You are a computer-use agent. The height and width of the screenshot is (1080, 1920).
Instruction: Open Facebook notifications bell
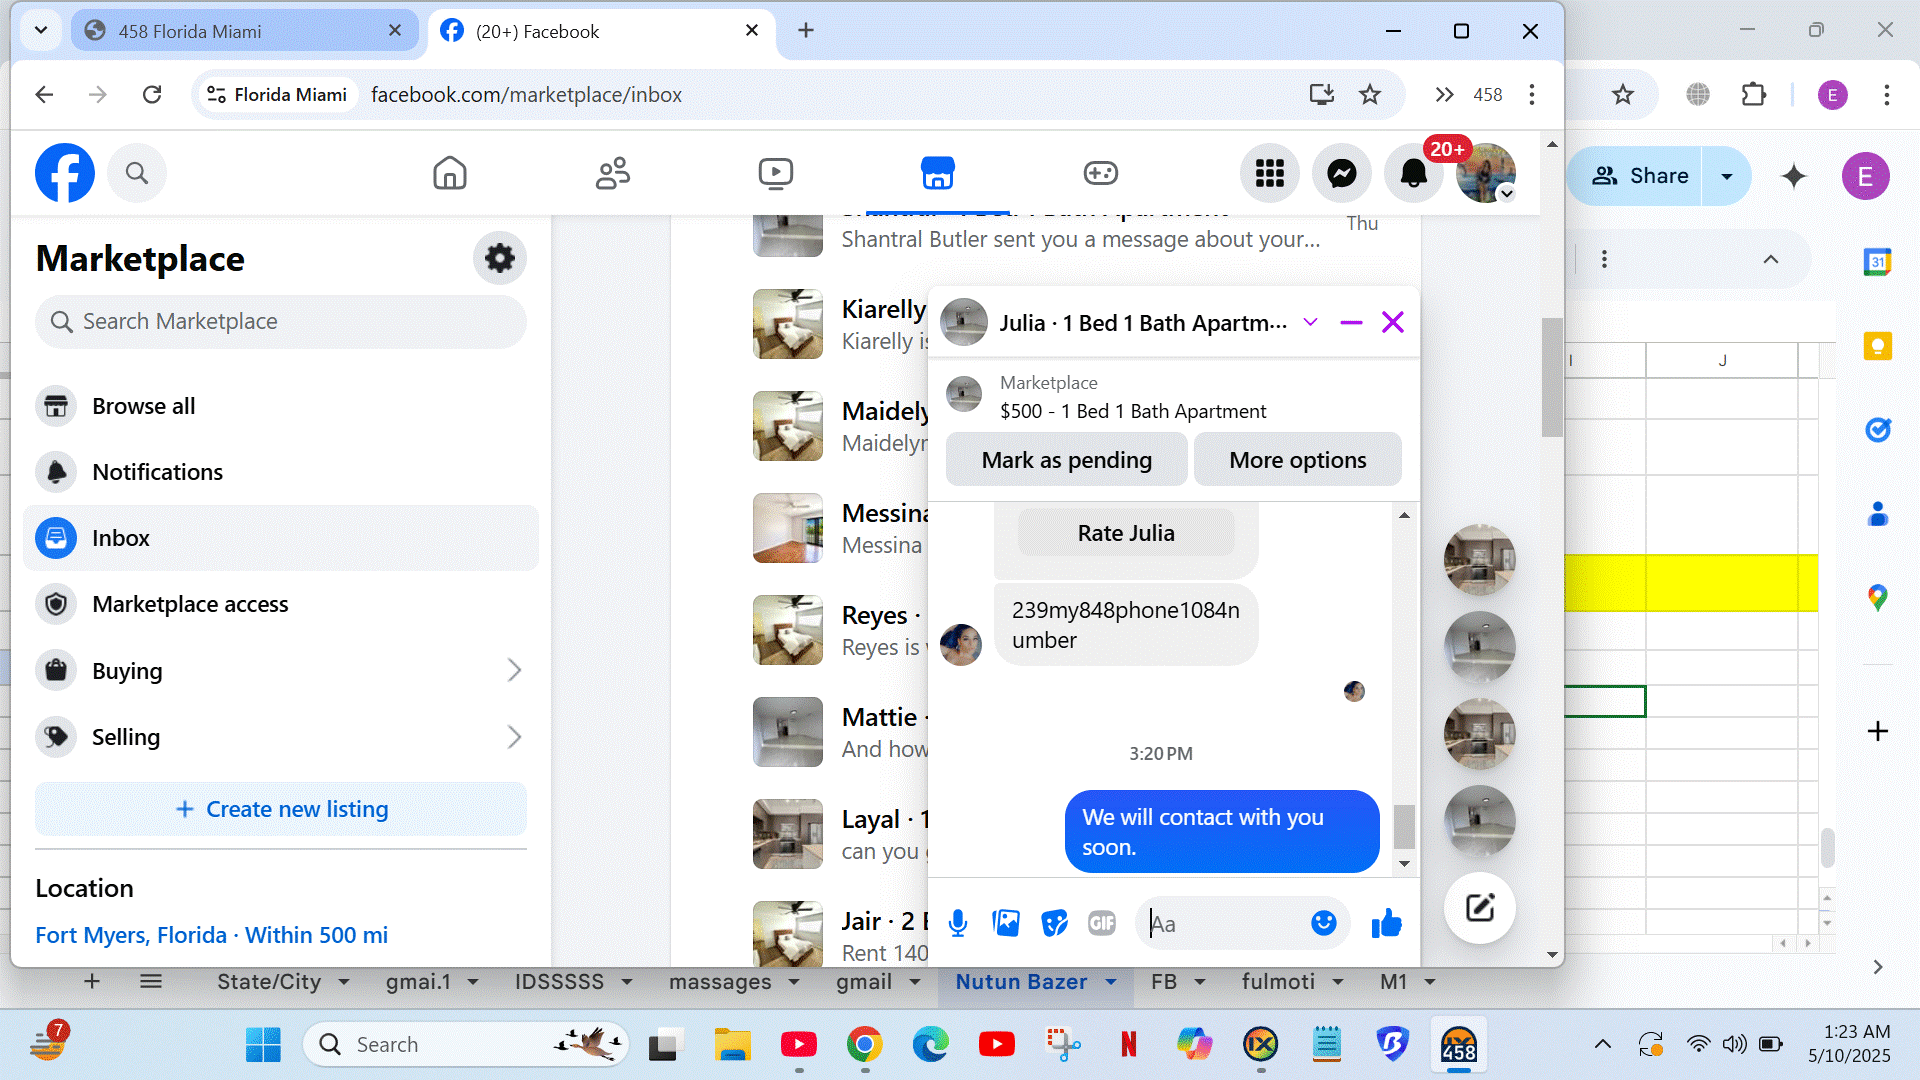tap(1413, 174)
